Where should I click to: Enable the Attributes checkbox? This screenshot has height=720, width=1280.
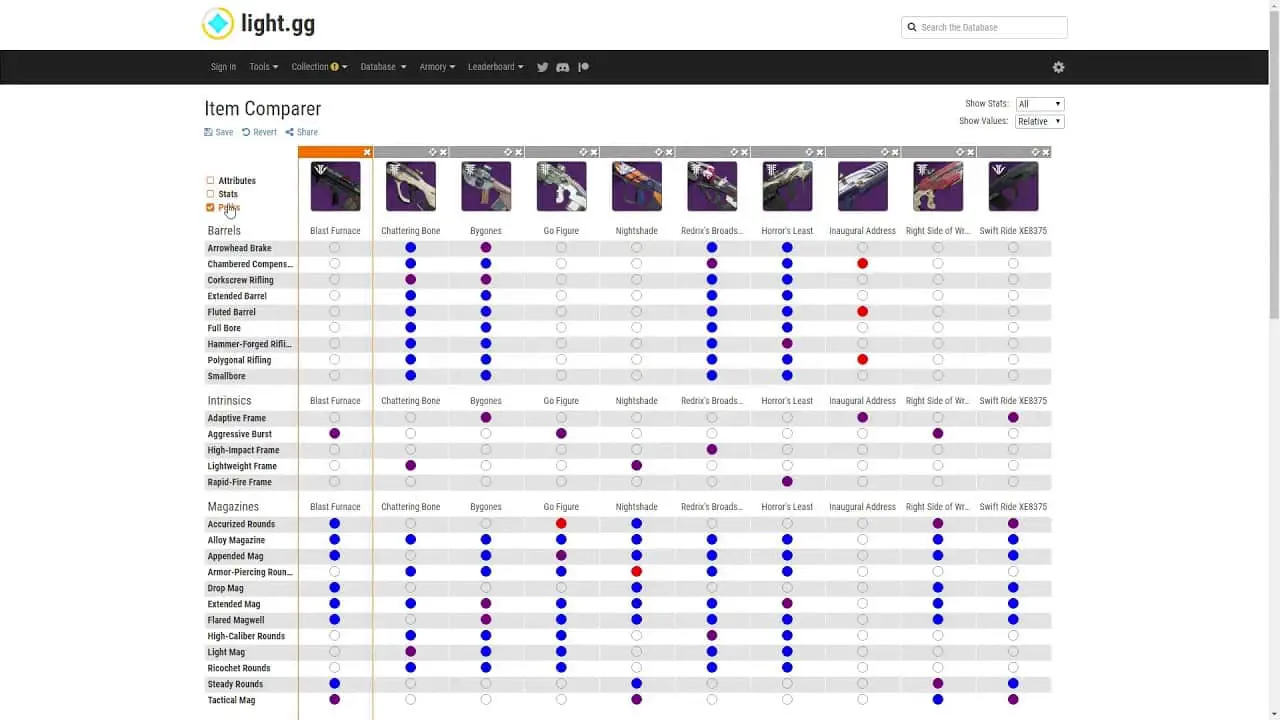(210, 181)
